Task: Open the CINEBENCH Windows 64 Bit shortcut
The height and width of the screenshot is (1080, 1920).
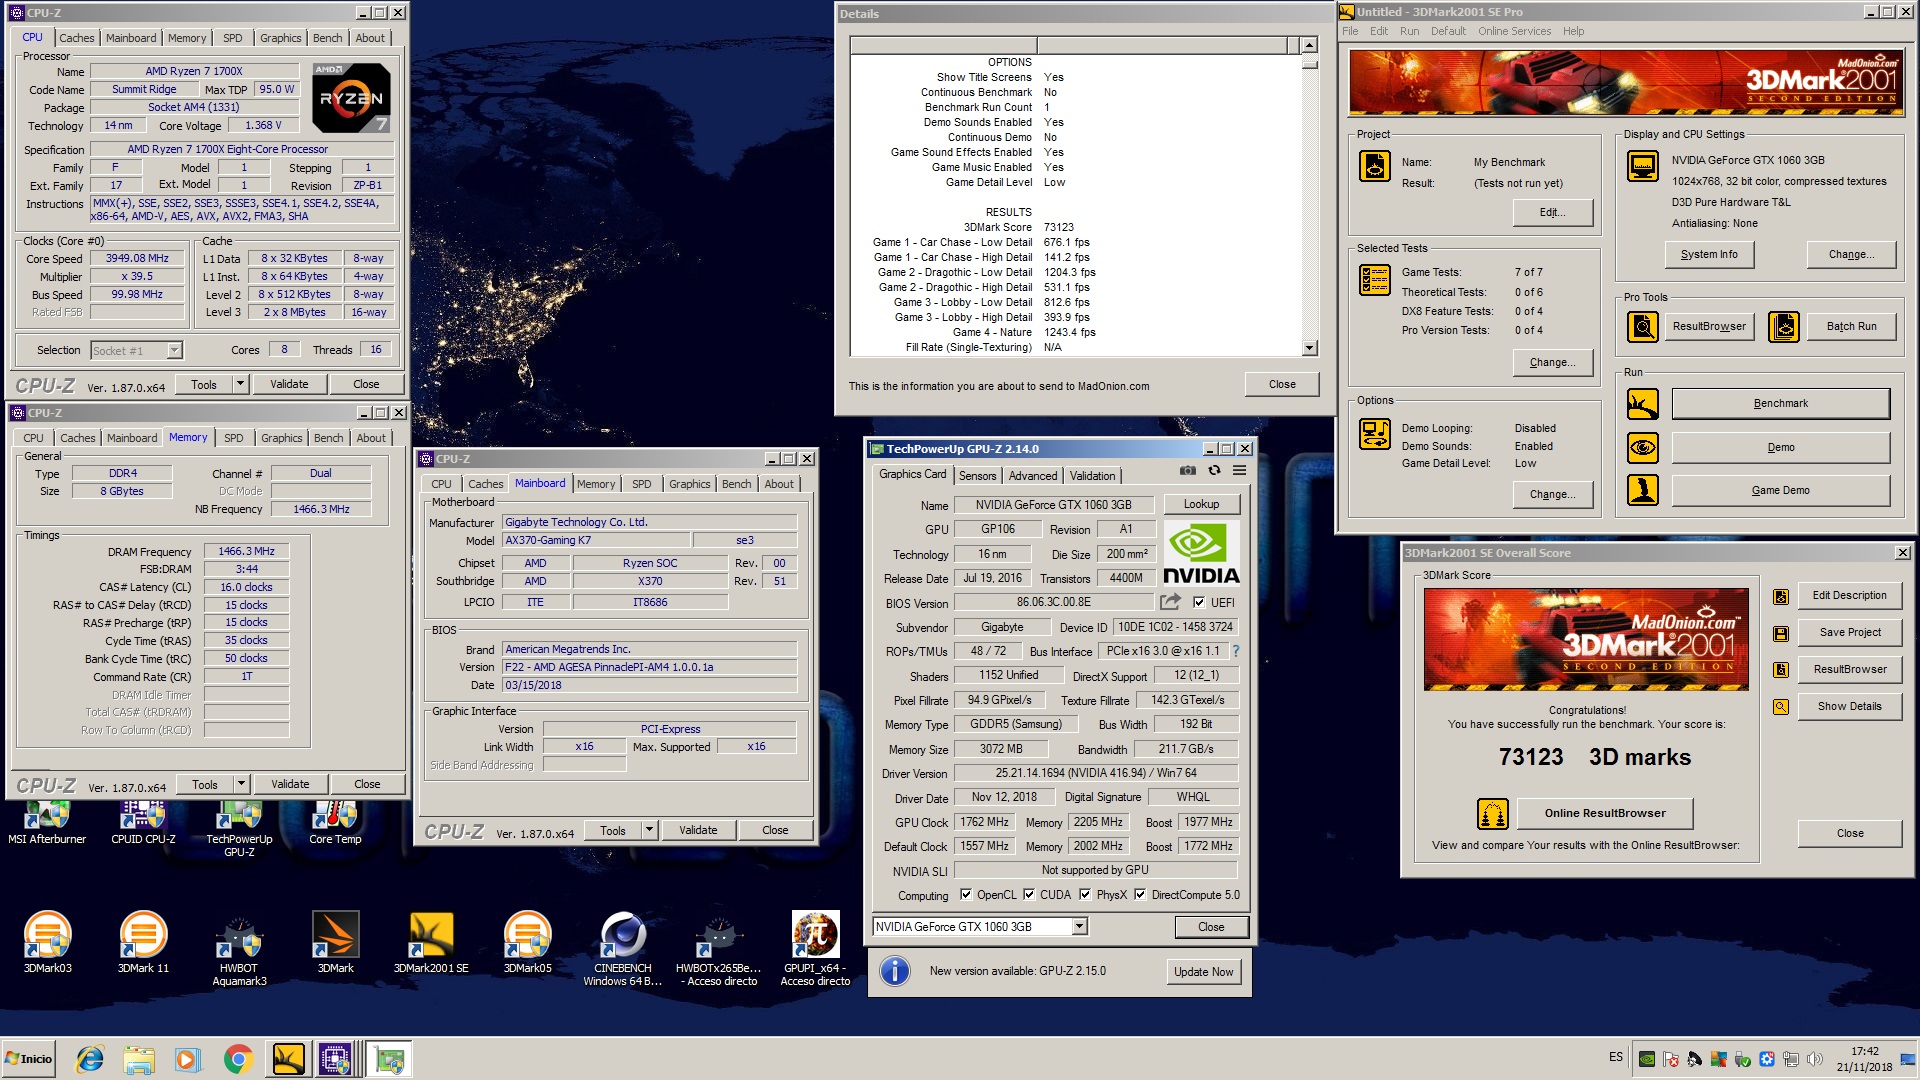Action: pyautogui.click(x=622, y=949)
